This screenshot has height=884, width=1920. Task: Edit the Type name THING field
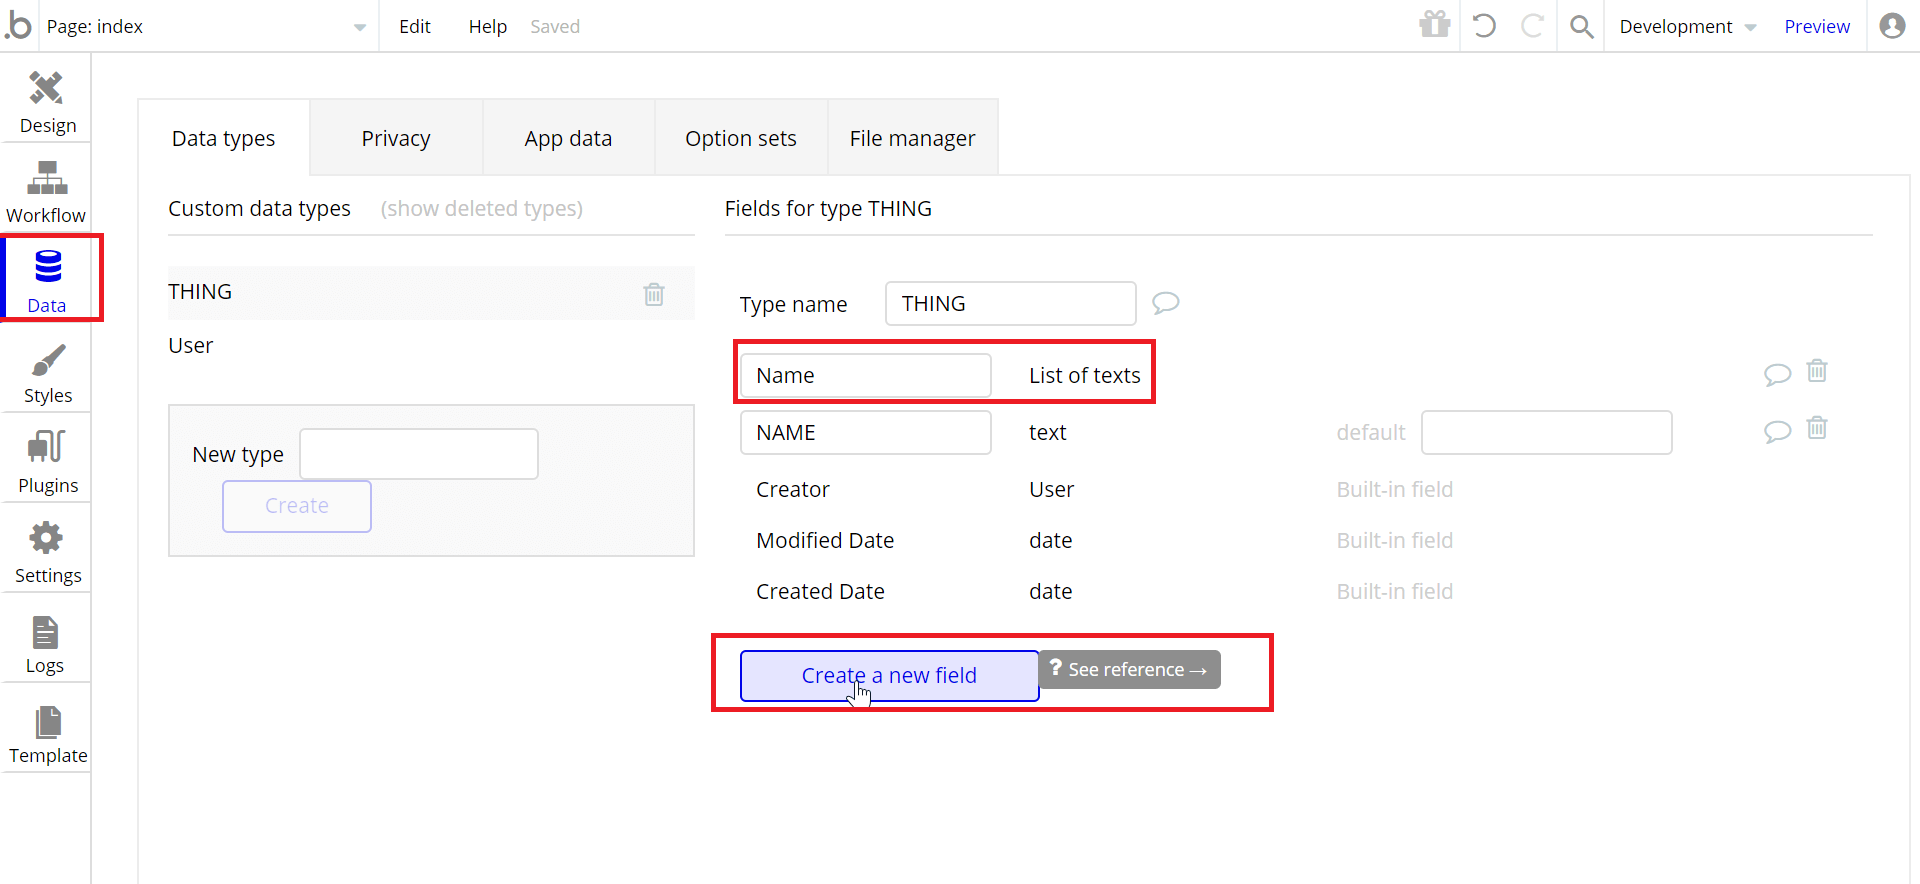pyautogui.click(x=1011, y=303)
